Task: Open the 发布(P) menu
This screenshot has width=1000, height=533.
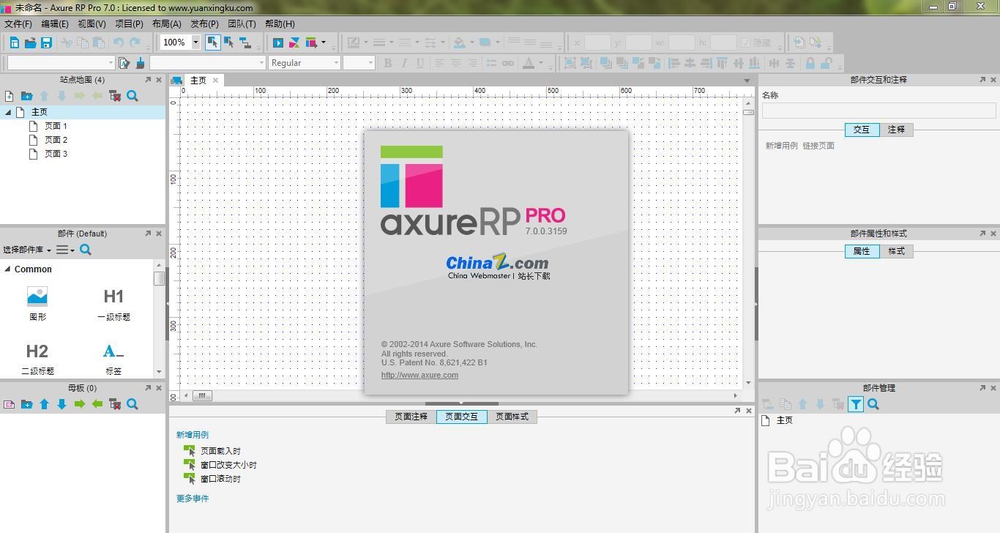Action: pyautogui.click(x=205, y=24)
